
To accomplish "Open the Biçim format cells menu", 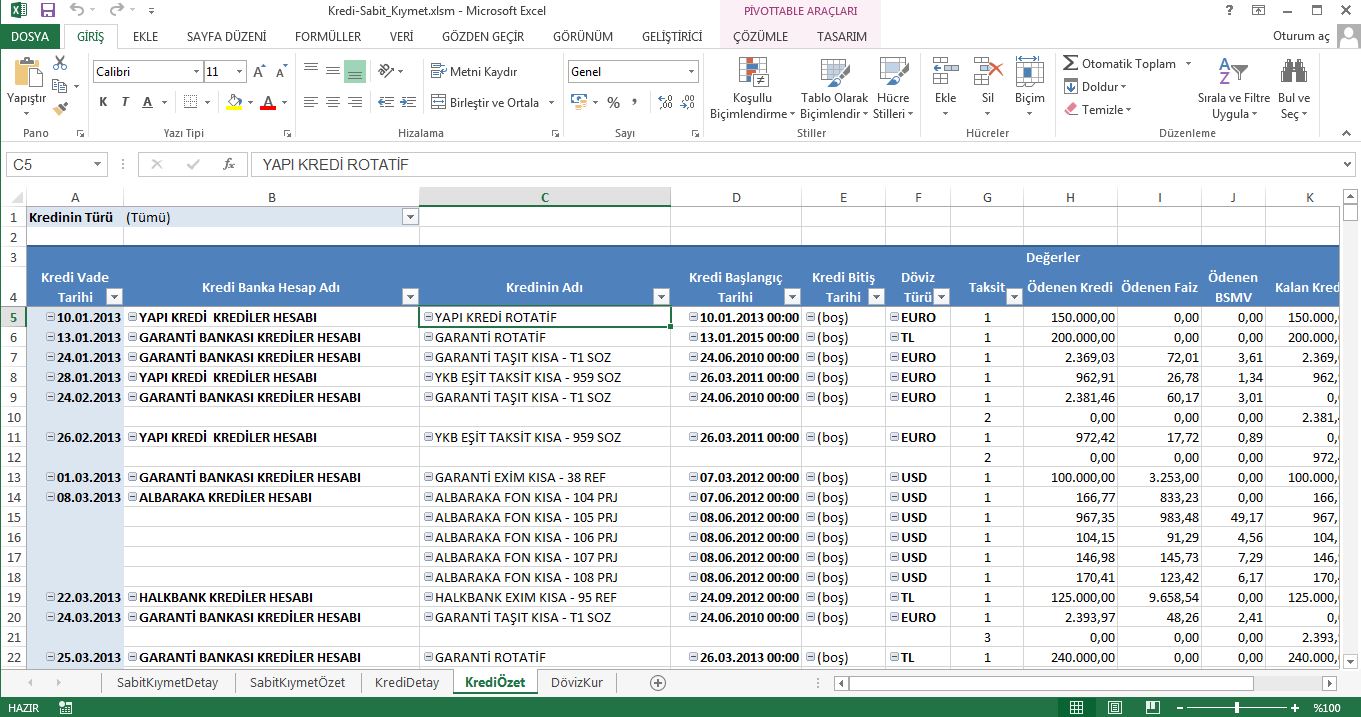I will pyautogui.click(x=1029, y=89).
